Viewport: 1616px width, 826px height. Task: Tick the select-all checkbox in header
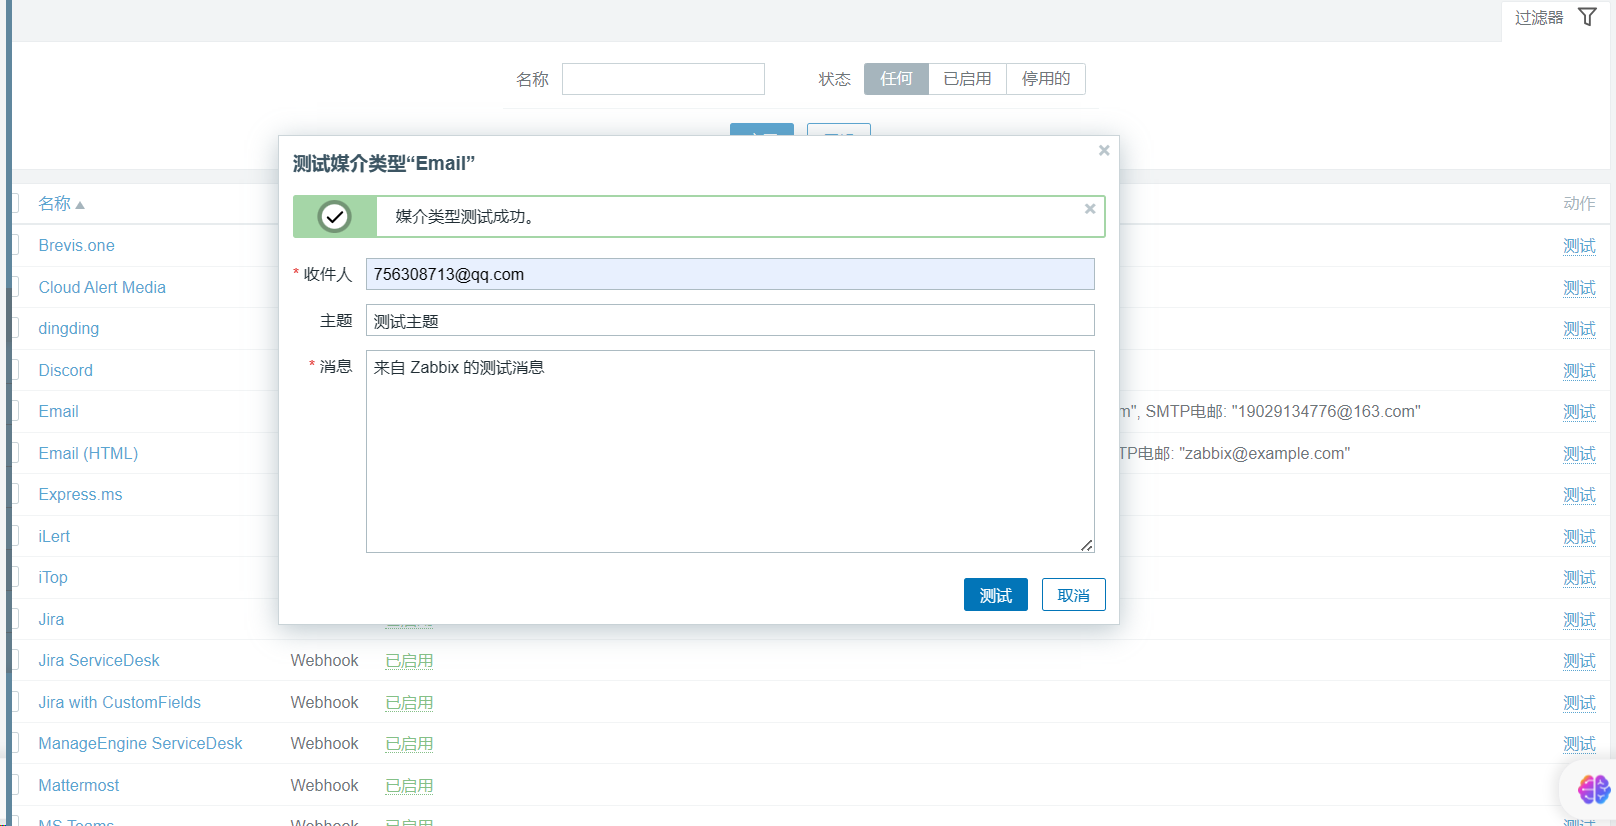[15, 203]
